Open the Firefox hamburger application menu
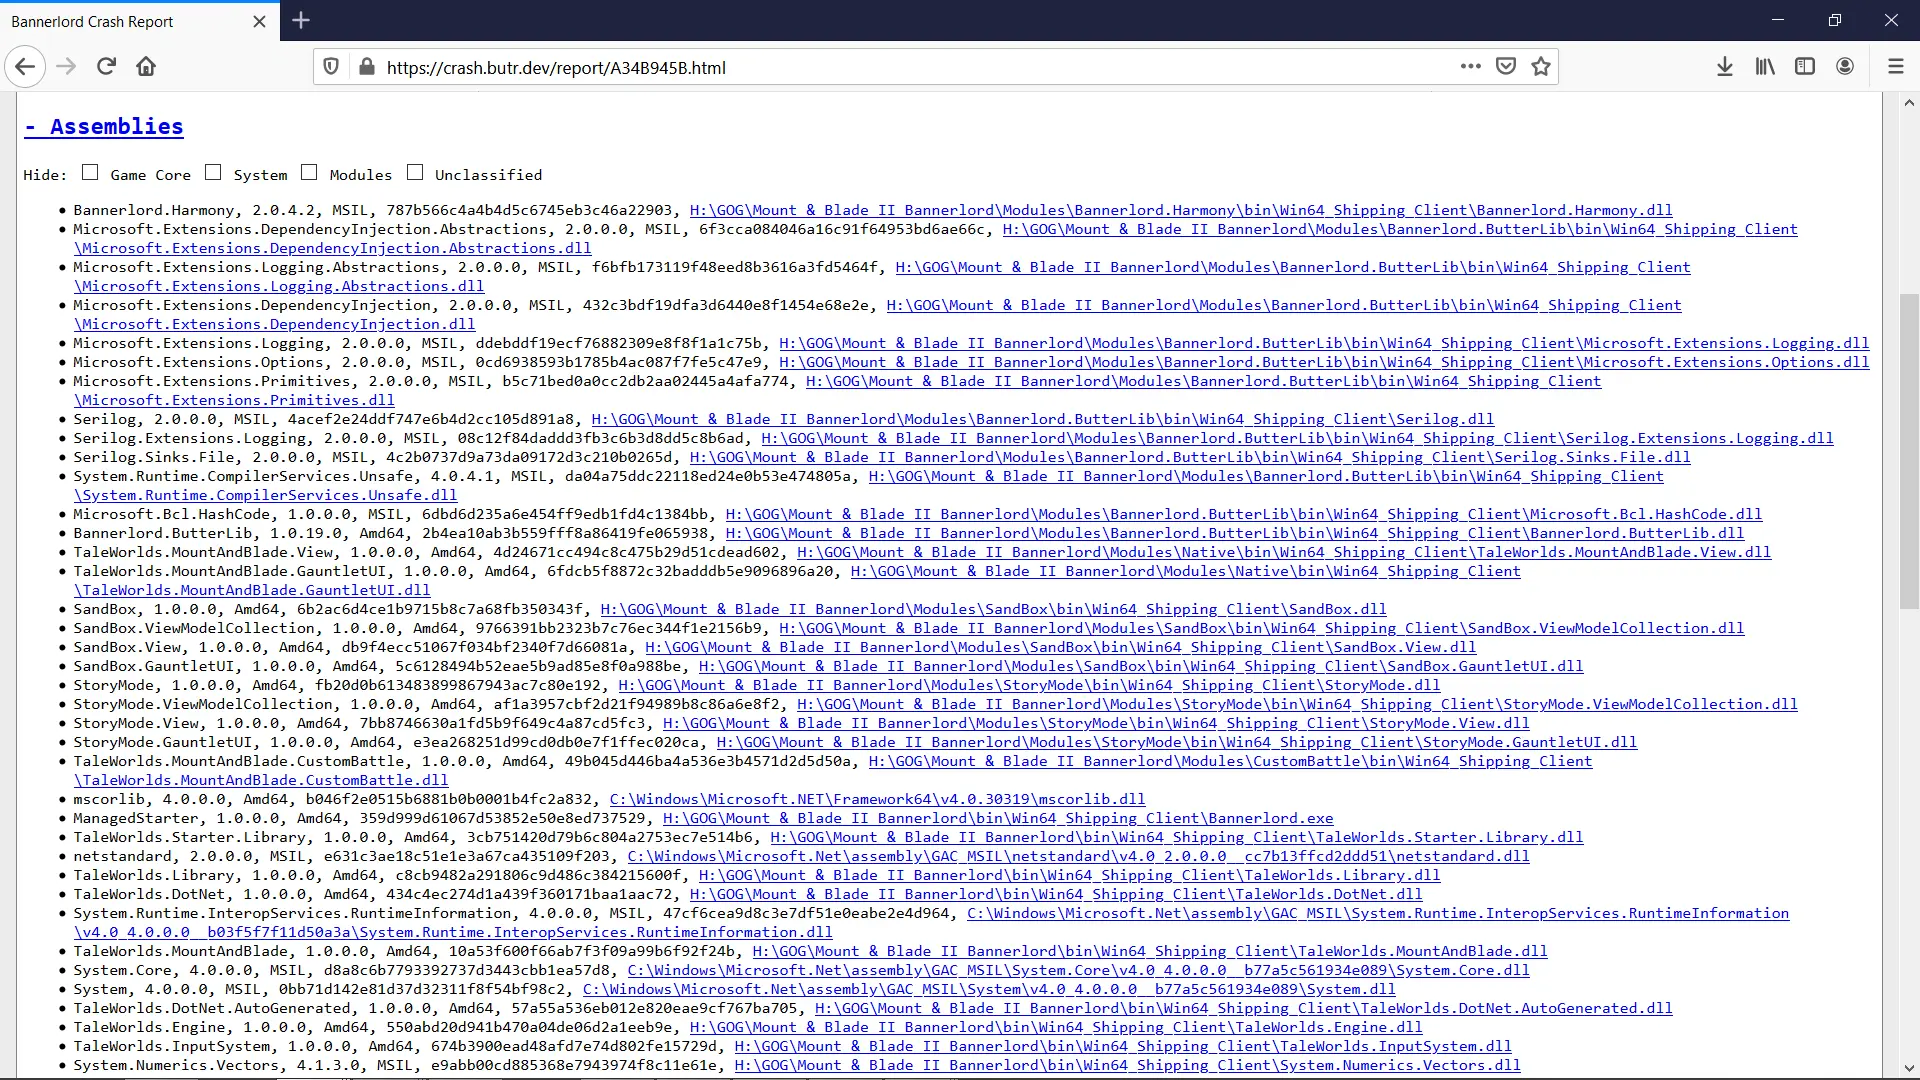The image size is (1920, 1080). (1895, 67)
